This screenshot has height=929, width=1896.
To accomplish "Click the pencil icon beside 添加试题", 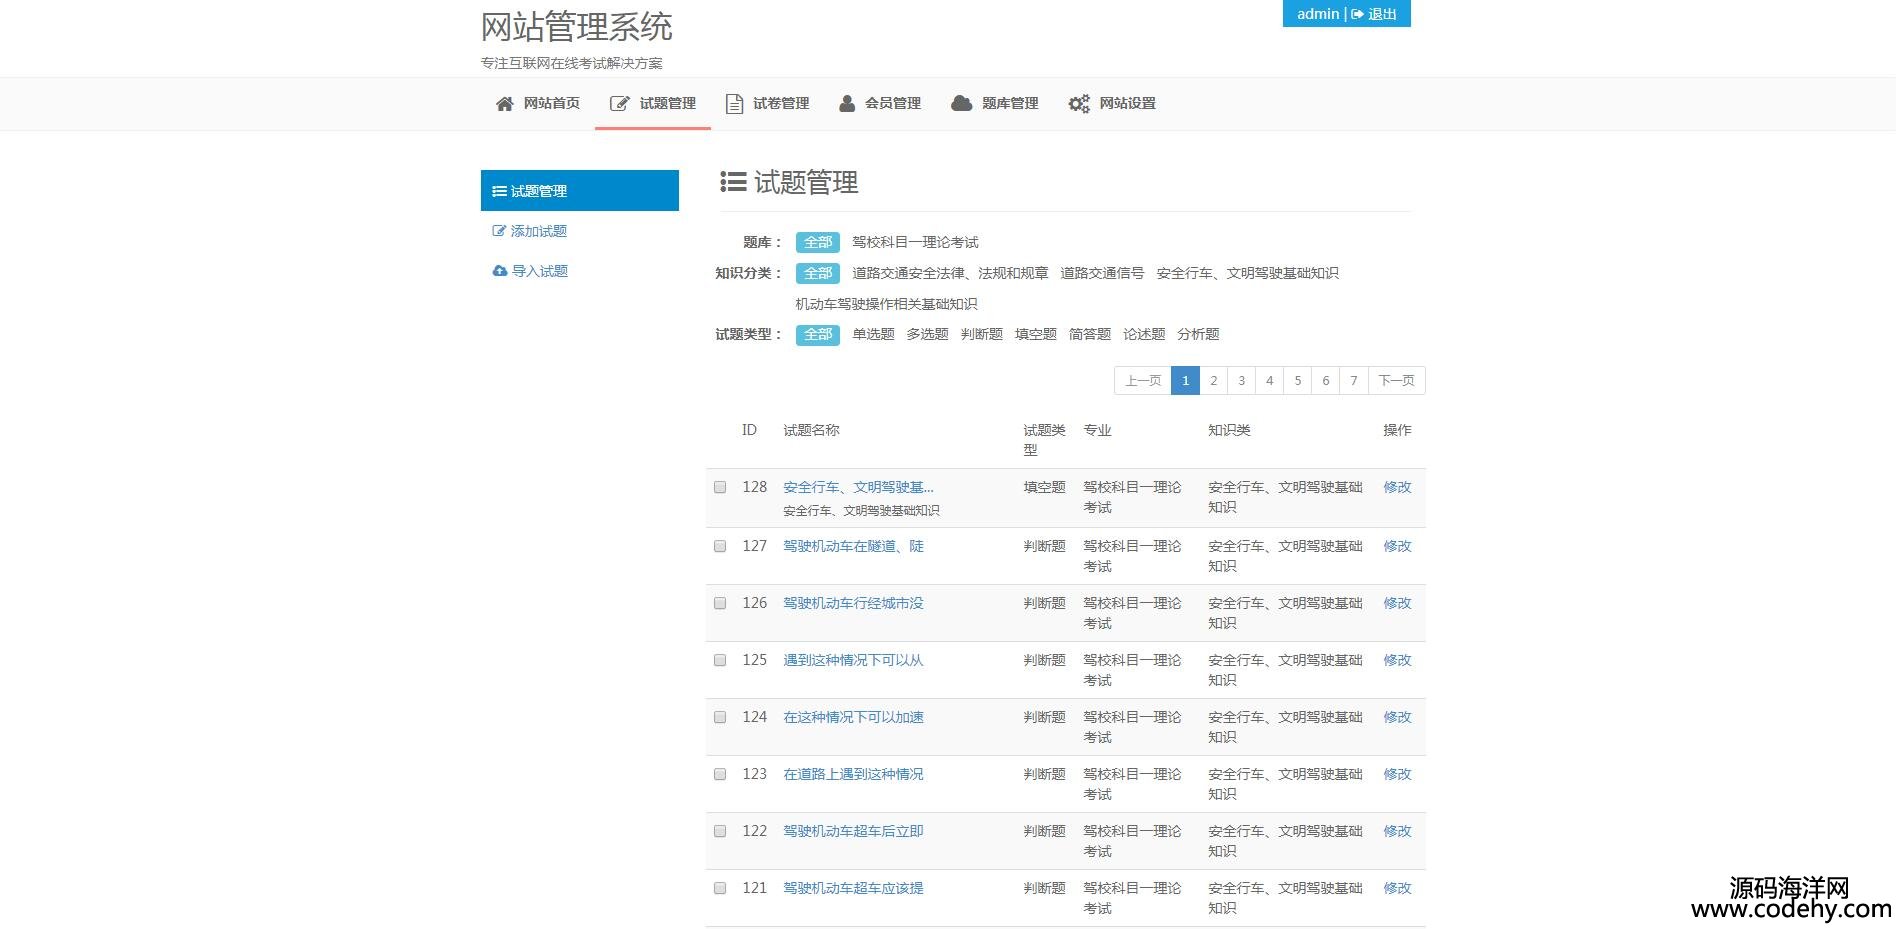I will (x=499, y=231).
